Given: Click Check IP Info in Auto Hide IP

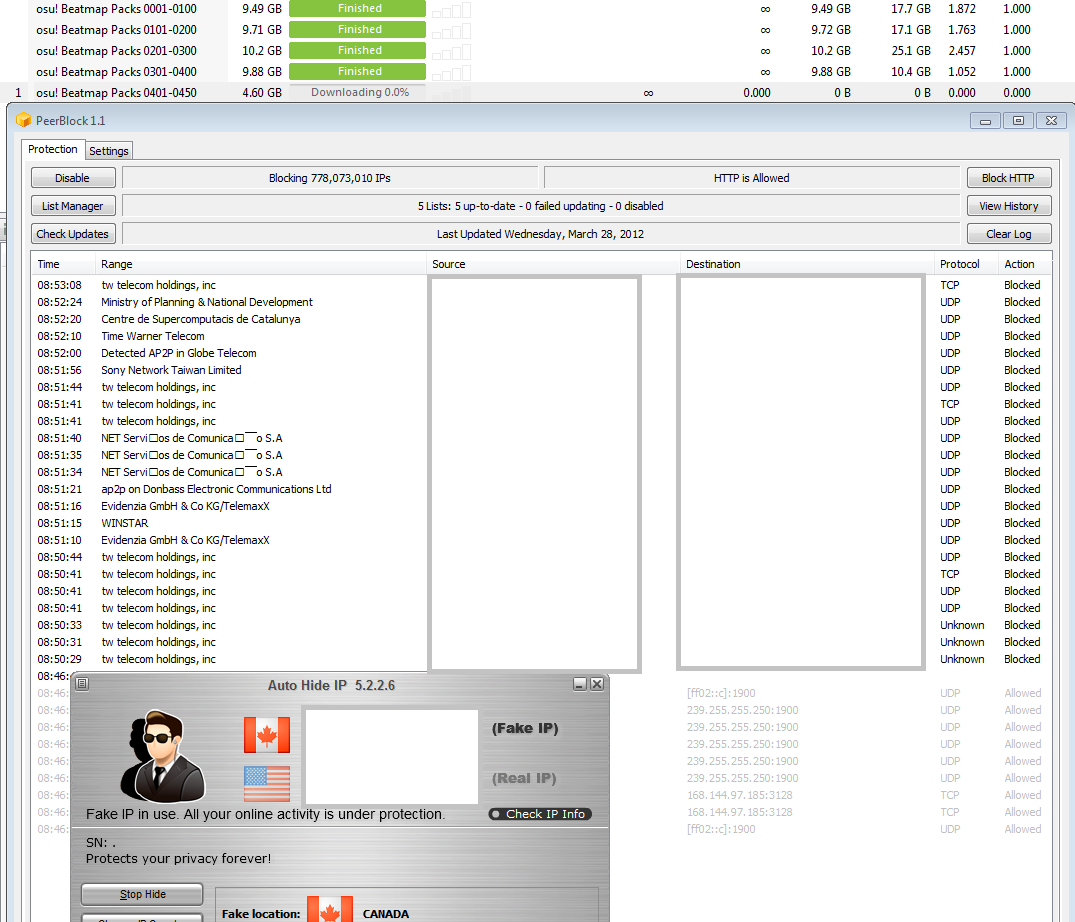Looking at the screenshot, I should coord(540,814).
